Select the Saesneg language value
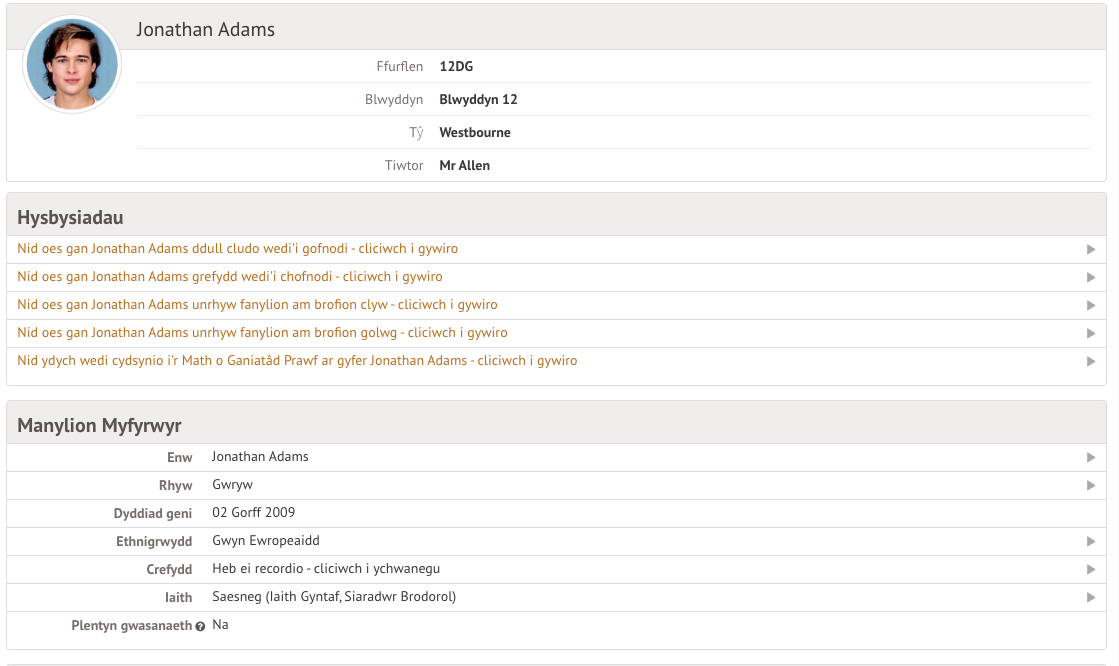Viewport: 1119px width, 666px height. 334,597
